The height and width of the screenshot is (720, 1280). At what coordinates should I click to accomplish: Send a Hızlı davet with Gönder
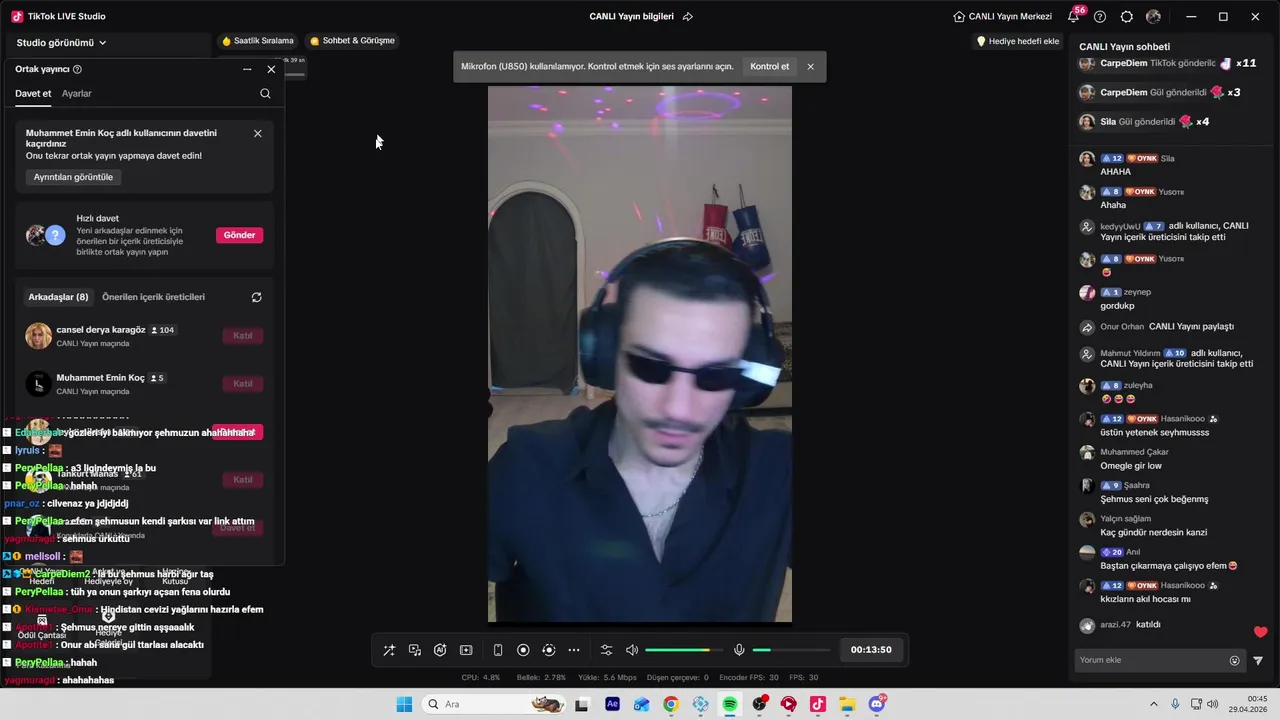(239, 235)
